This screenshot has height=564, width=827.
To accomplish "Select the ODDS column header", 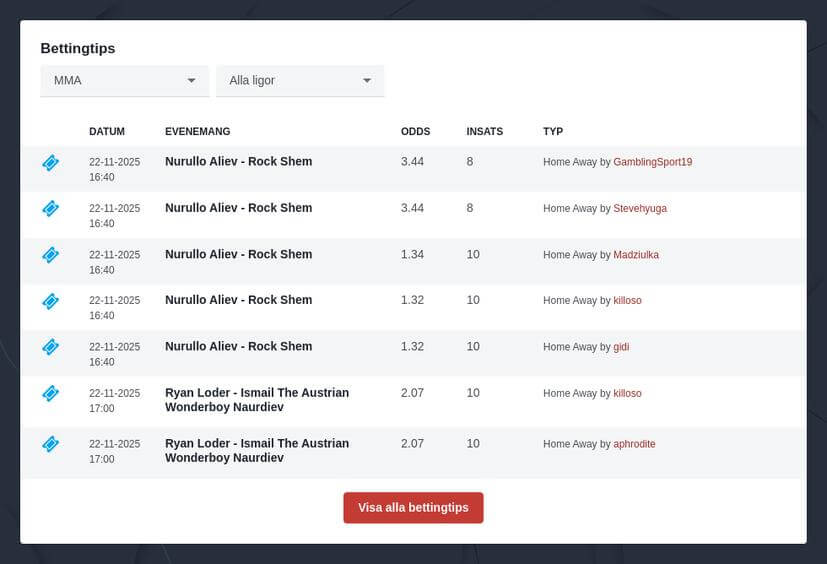I will tap(415, 132).
